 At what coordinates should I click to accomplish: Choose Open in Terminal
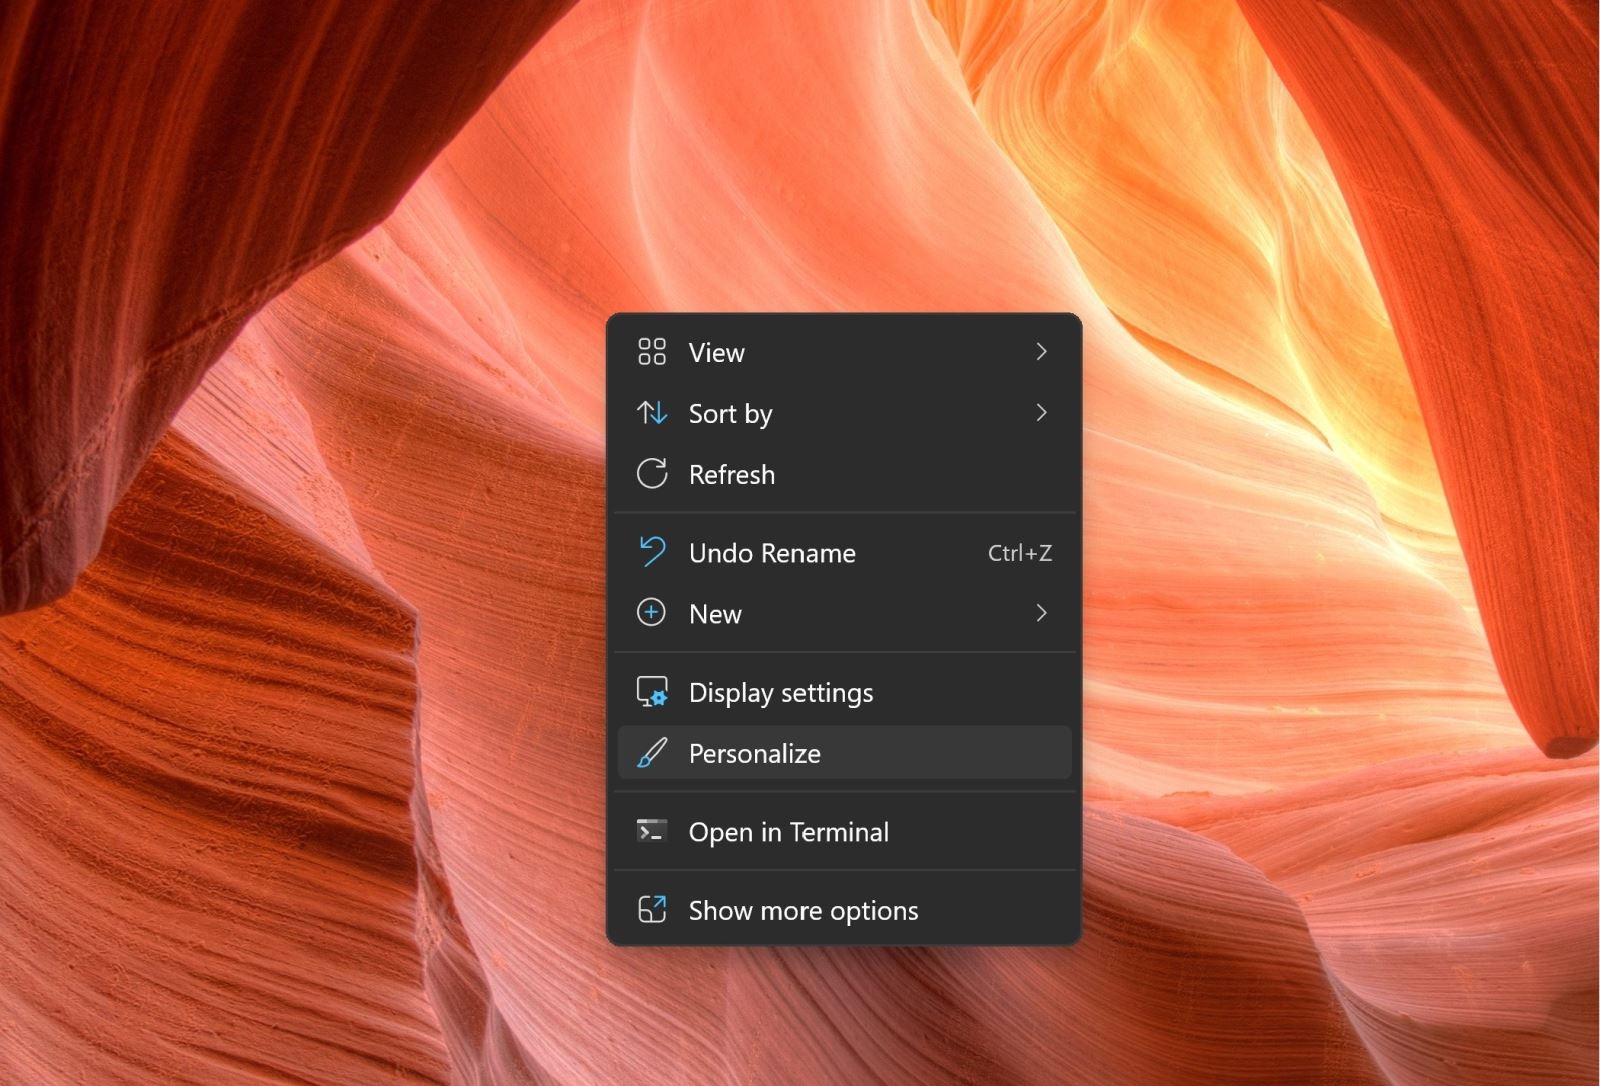point(845,832)
